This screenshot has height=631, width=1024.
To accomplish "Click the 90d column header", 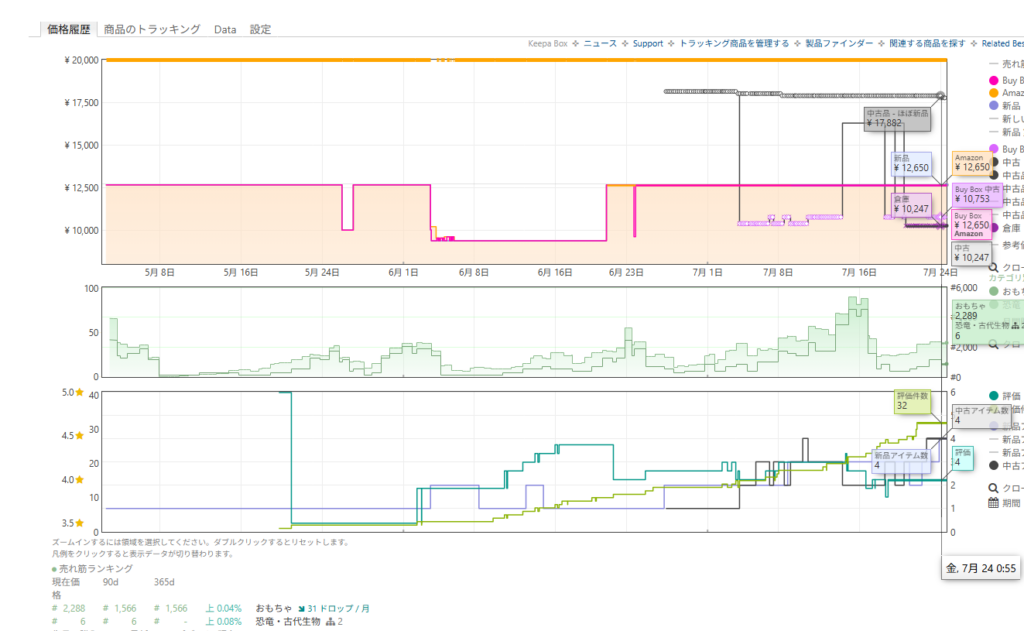I will 110,582.
